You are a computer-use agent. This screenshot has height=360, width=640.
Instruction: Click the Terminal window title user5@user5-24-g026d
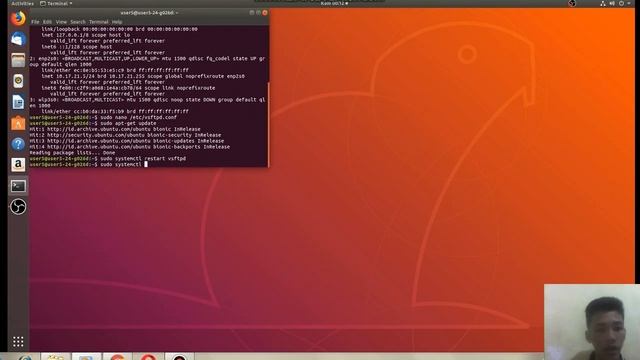pos(149,13)
